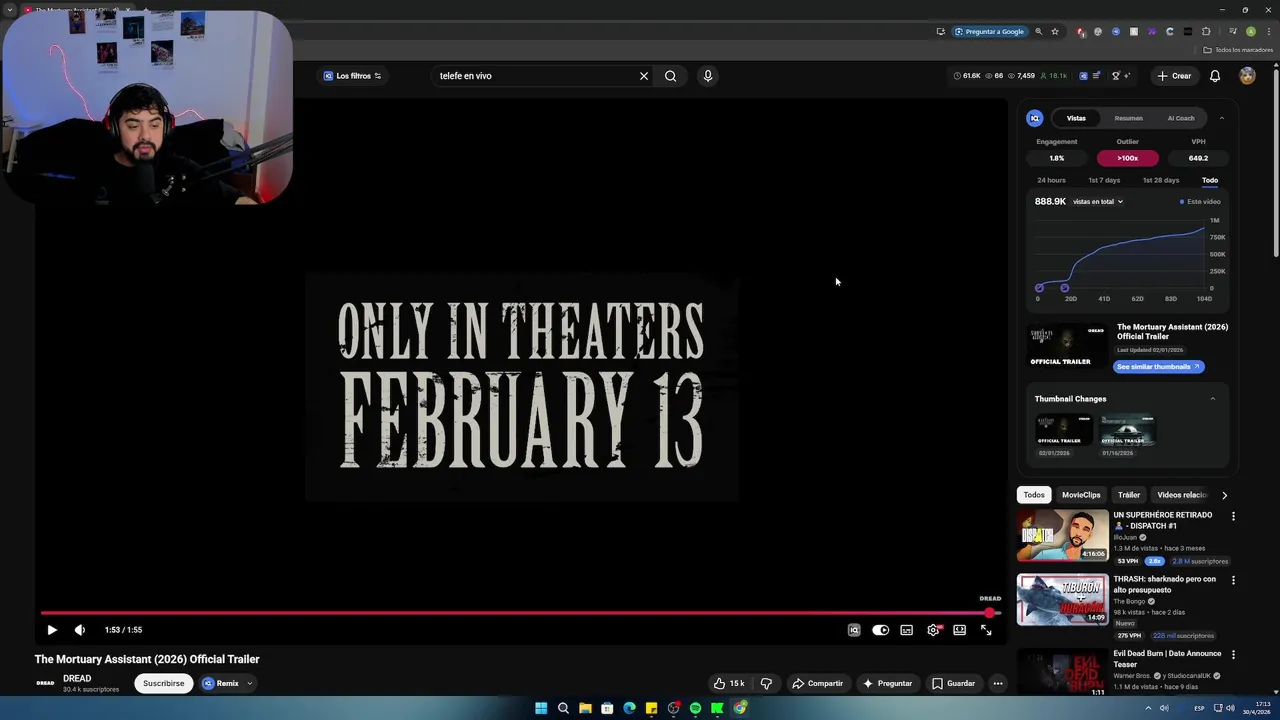
Task: Like the video with 15 k thumbs up
Action: (728, 683)
